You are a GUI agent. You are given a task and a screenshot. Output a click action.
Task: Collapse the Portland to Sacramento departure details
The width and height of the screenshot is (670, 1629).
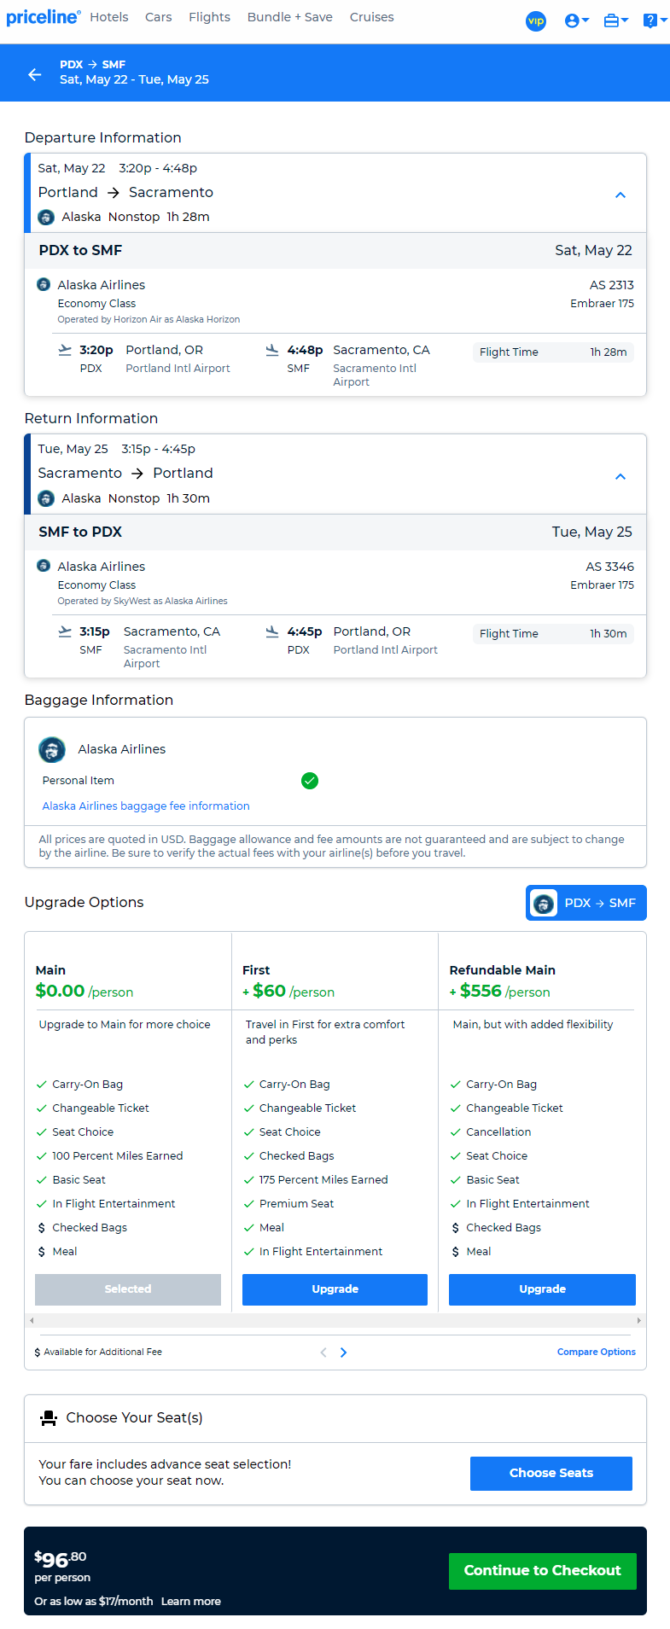point(620,195)
